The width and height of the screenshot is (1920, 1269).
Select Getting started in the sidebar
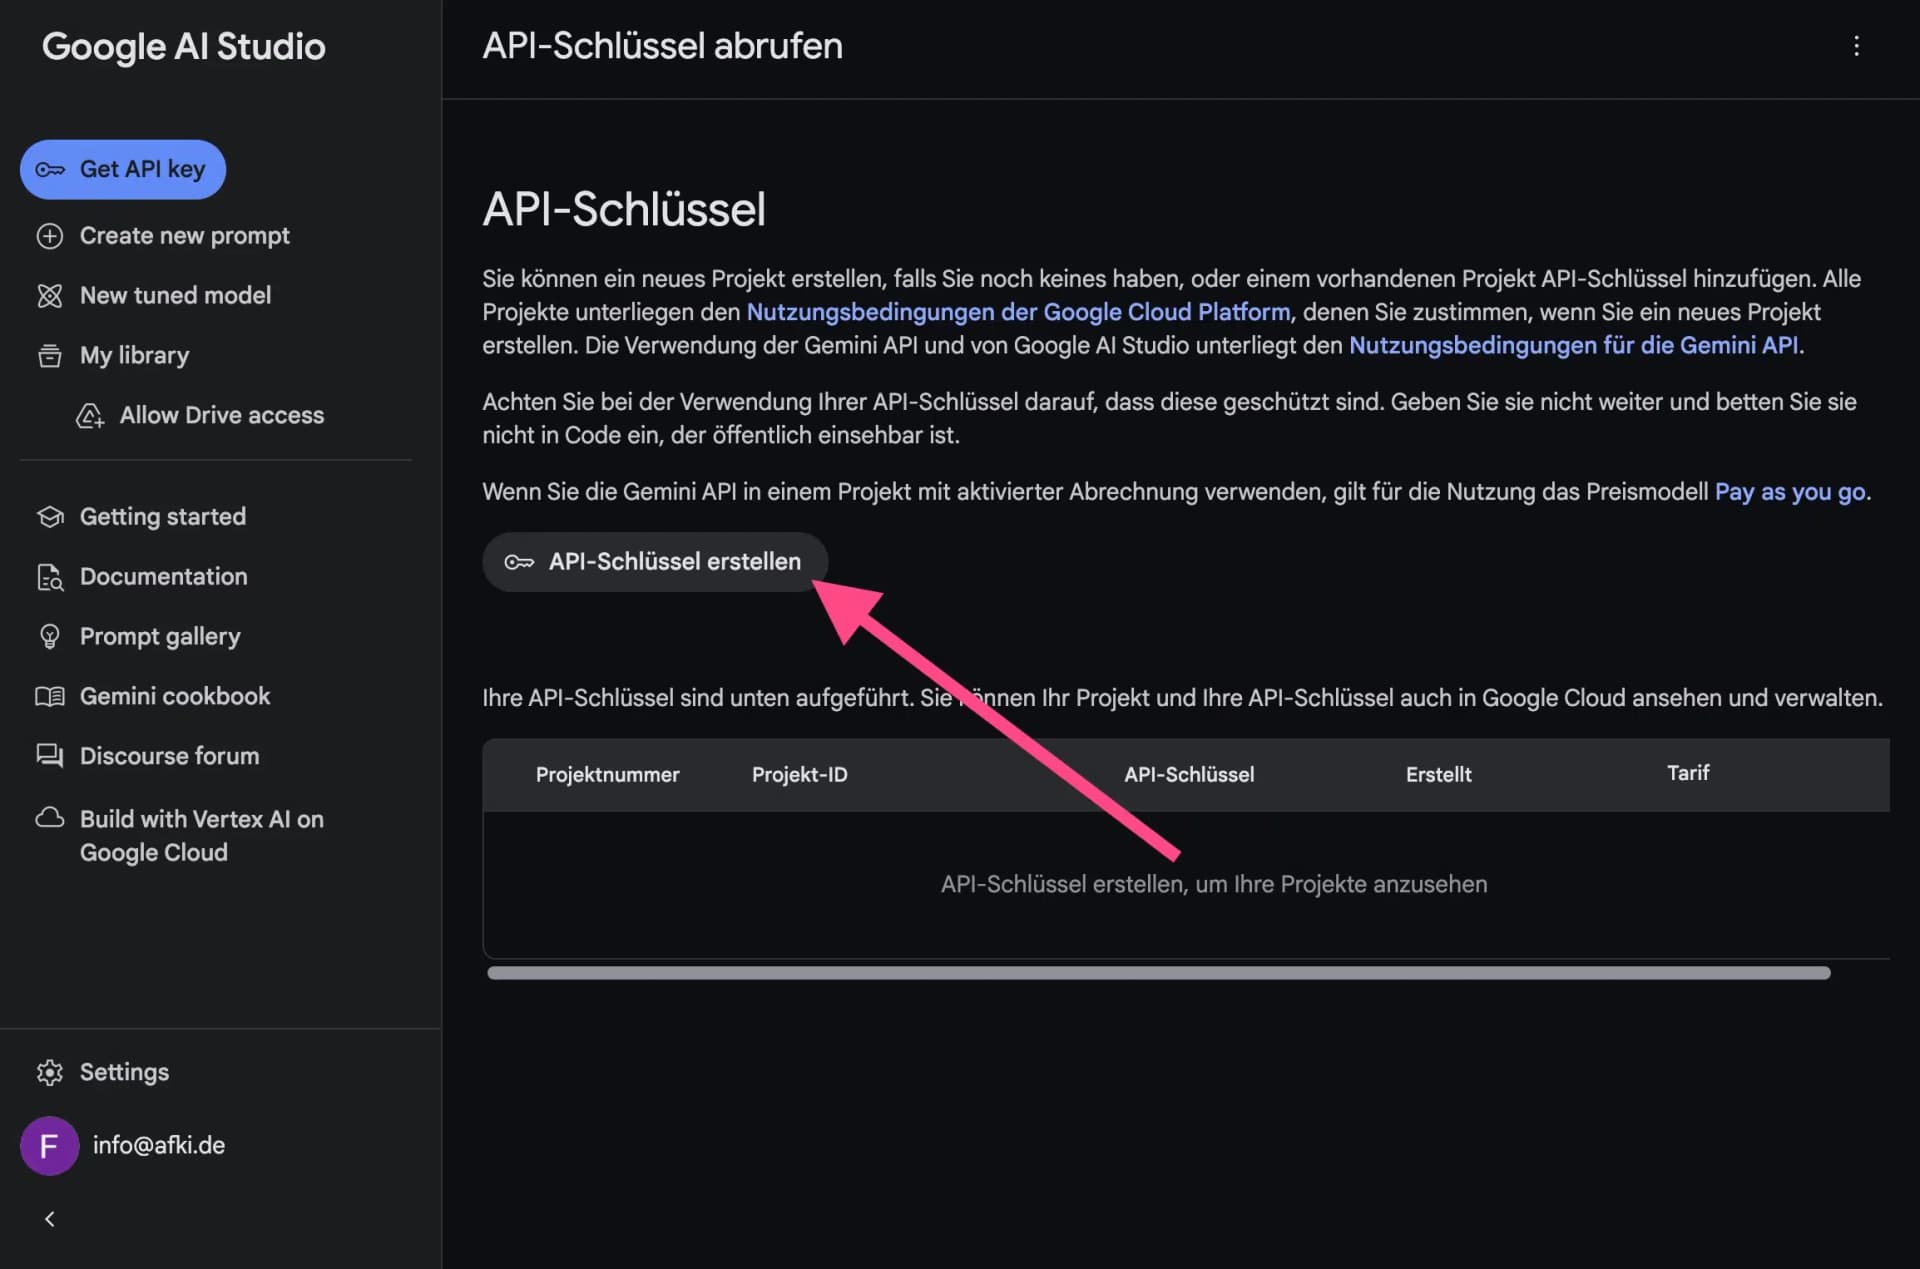(162, 516)
